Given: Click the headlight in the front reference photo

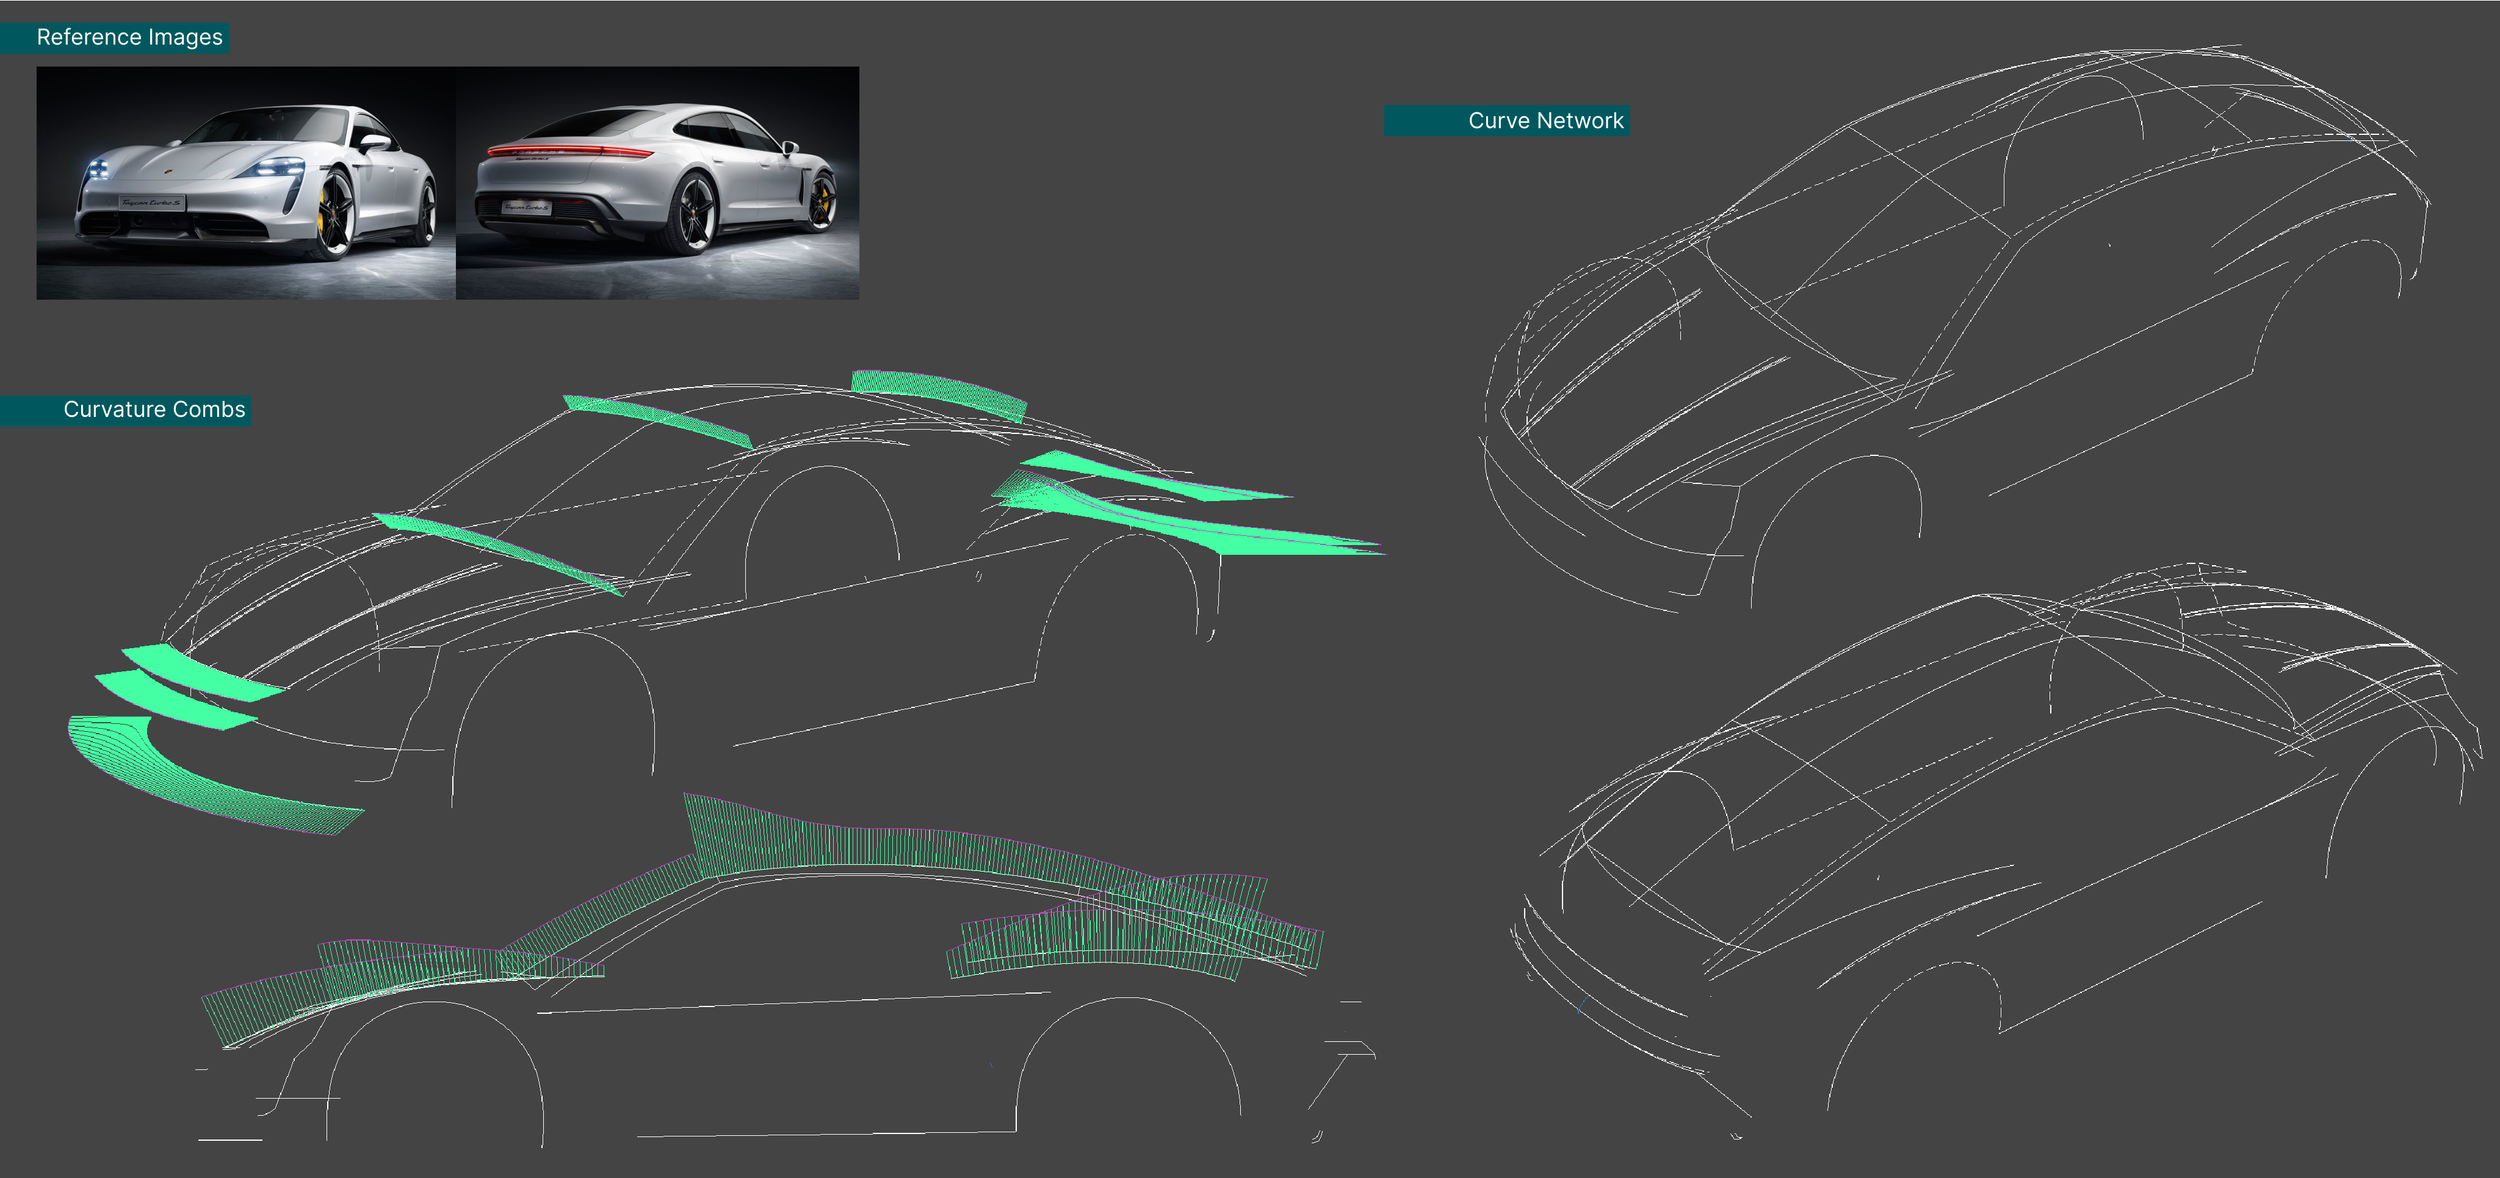Looking at the screenshot, I should (278, 167).
